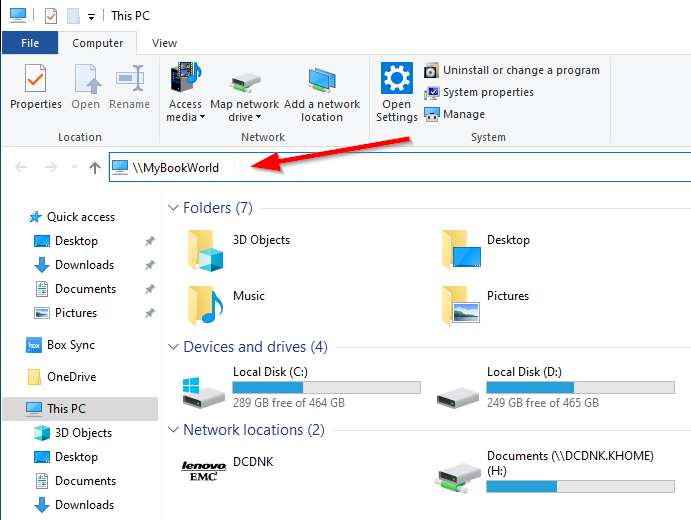Open the Customize Quick Access Toolbar dropdown
Viewport: 691px width, 520px height.
(x=91, y=17)
